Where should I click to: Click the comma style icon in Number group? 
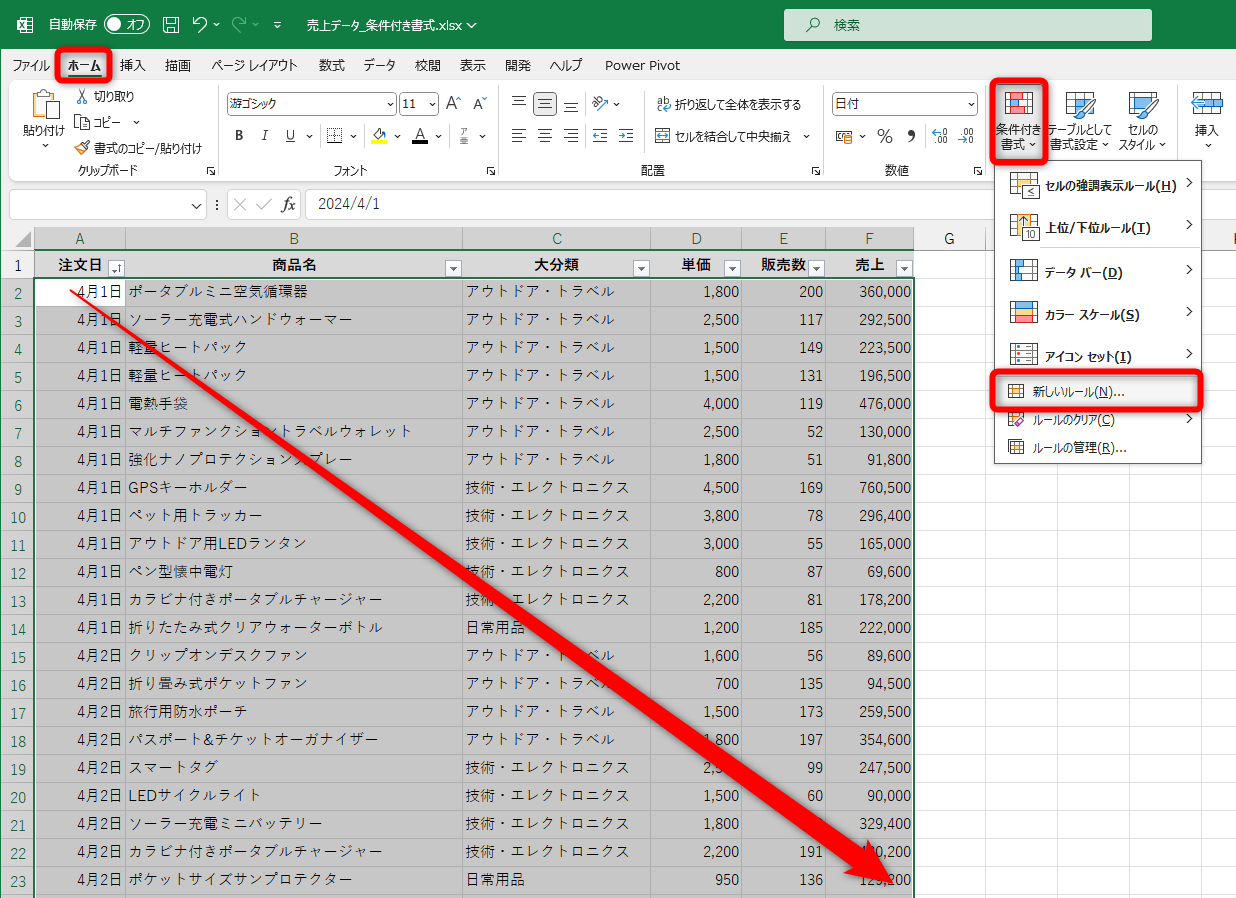click(x=911, y=135)
